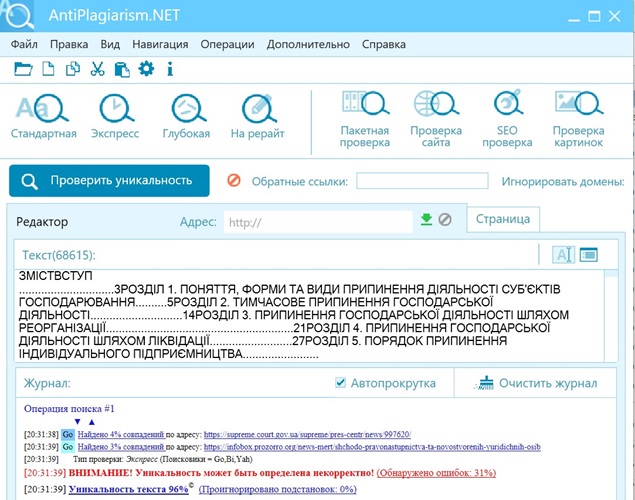The height and width of the screenshot is (500, 635).
Task: Click 'Операция поиска #1' heading
Action: click(69, 409)
